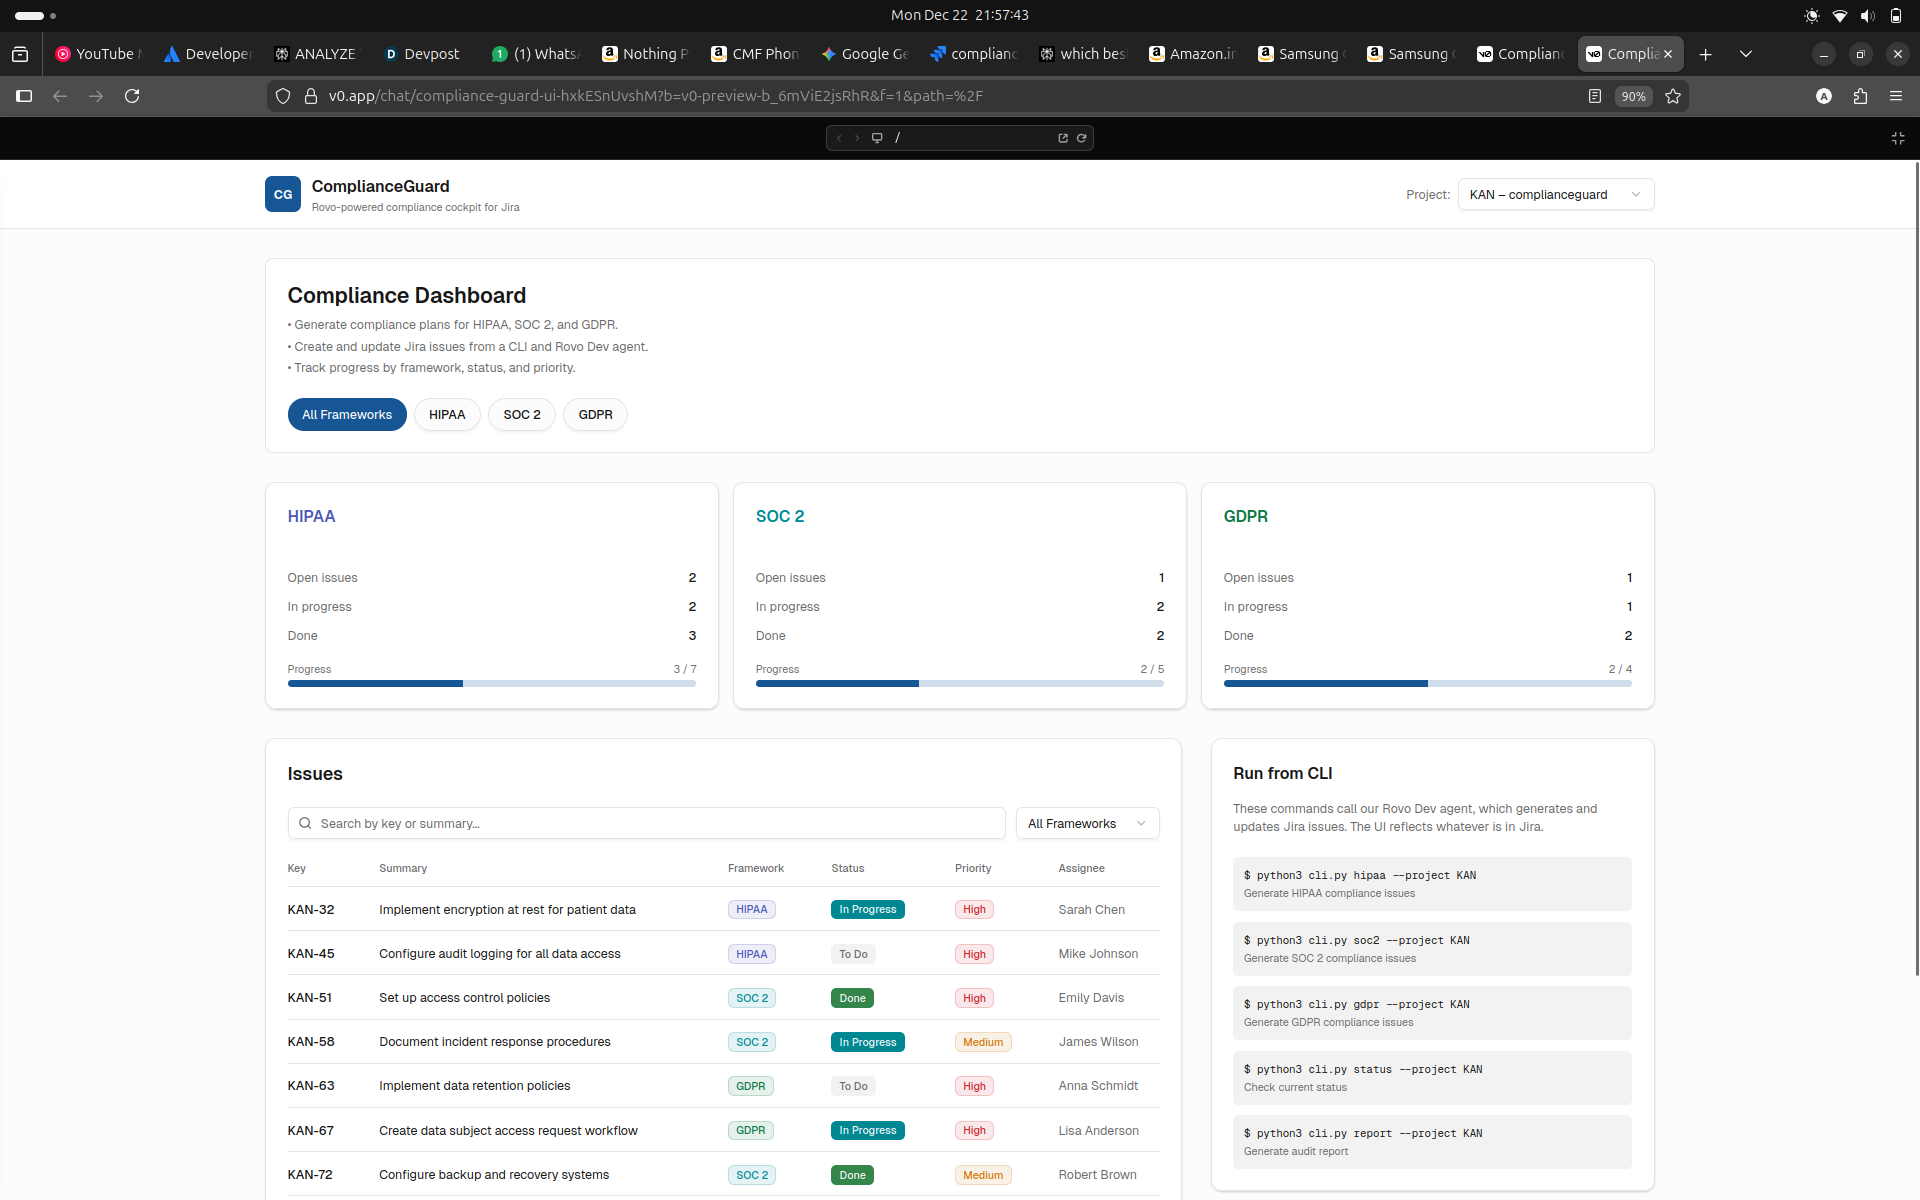Click the ComplianceGuard CG logo
Image resolution: width=1920 pixels, height=1200 pixels.
283,195
